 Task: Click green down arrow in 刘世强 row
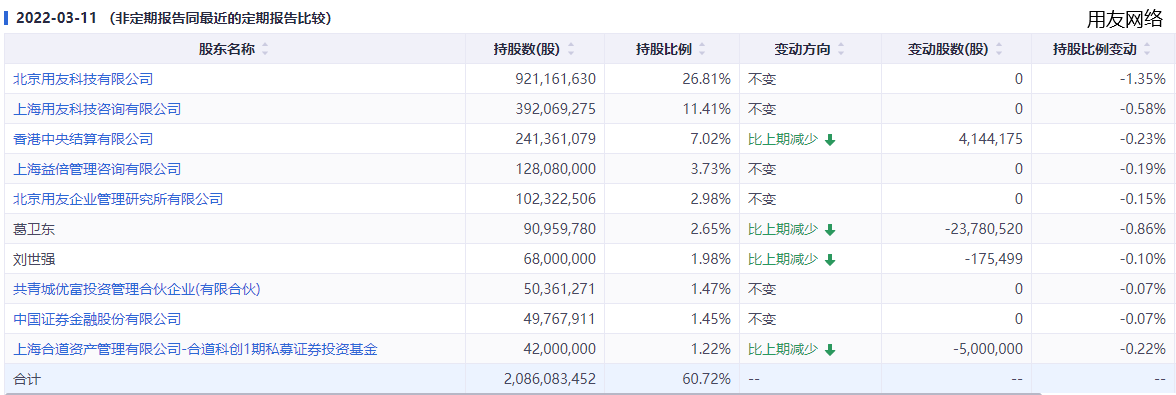point(830,259)
